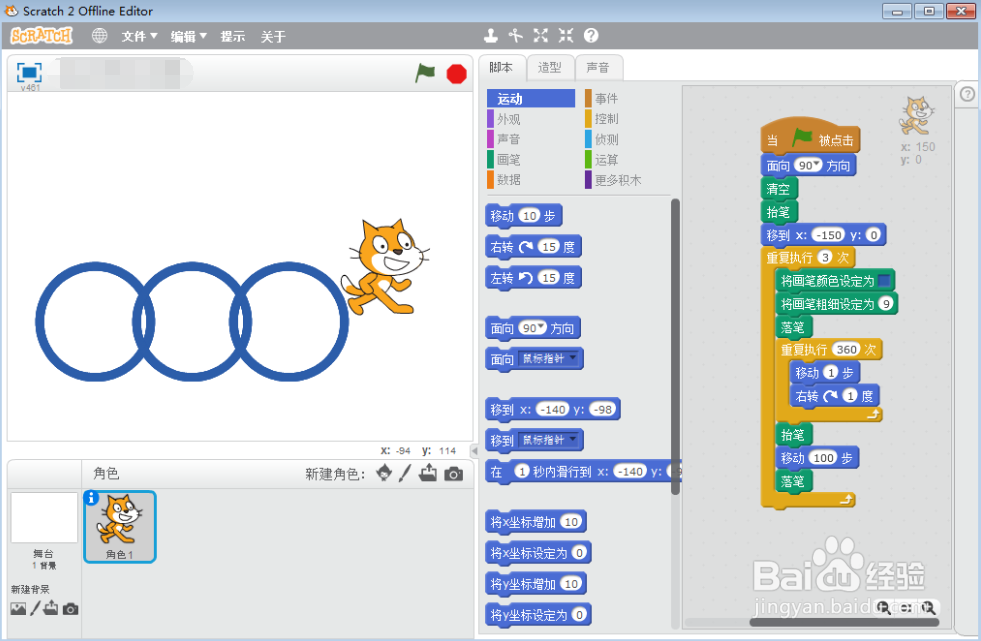Select the scissors delete tool
This screenshot has height=641, width=981.
(516, 36)
